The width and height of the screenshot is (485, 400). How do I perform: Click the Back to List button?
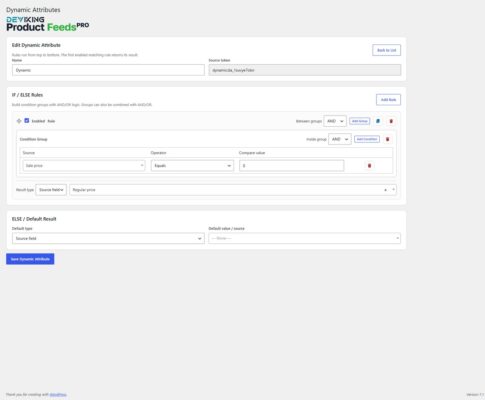point(387,50)
